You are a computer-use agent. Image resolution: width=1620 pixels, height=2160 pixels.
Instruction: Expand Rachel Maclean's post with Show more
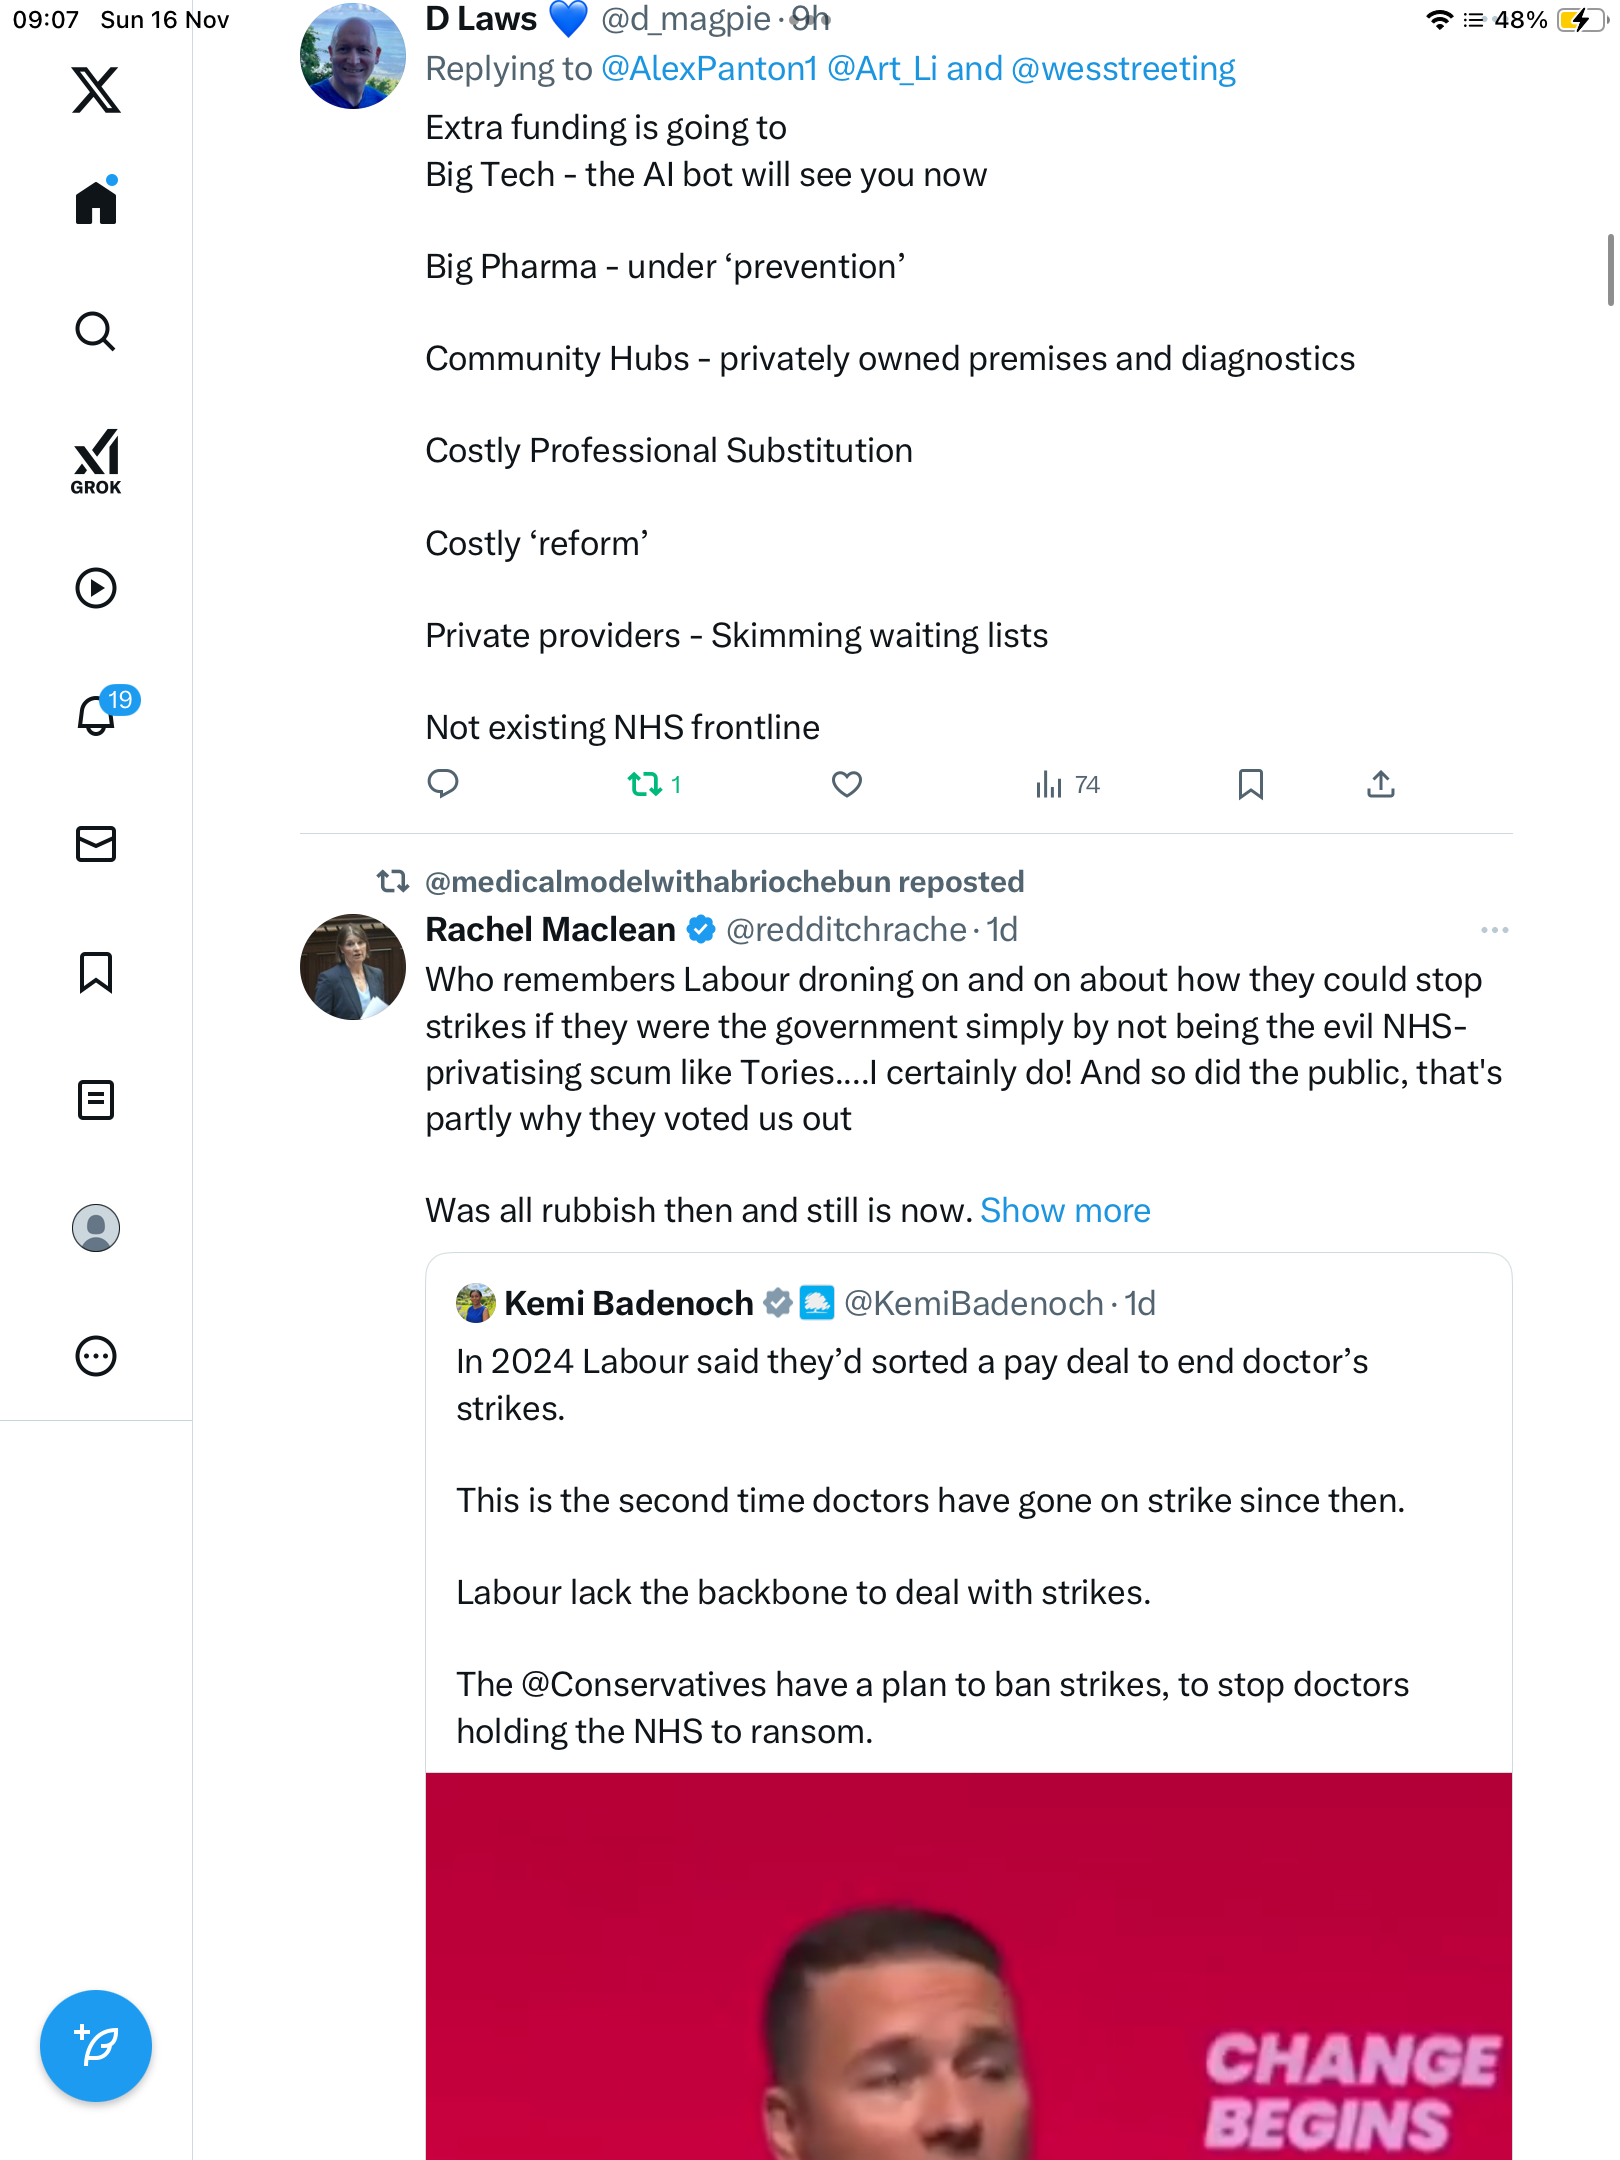[1065, 1211]
